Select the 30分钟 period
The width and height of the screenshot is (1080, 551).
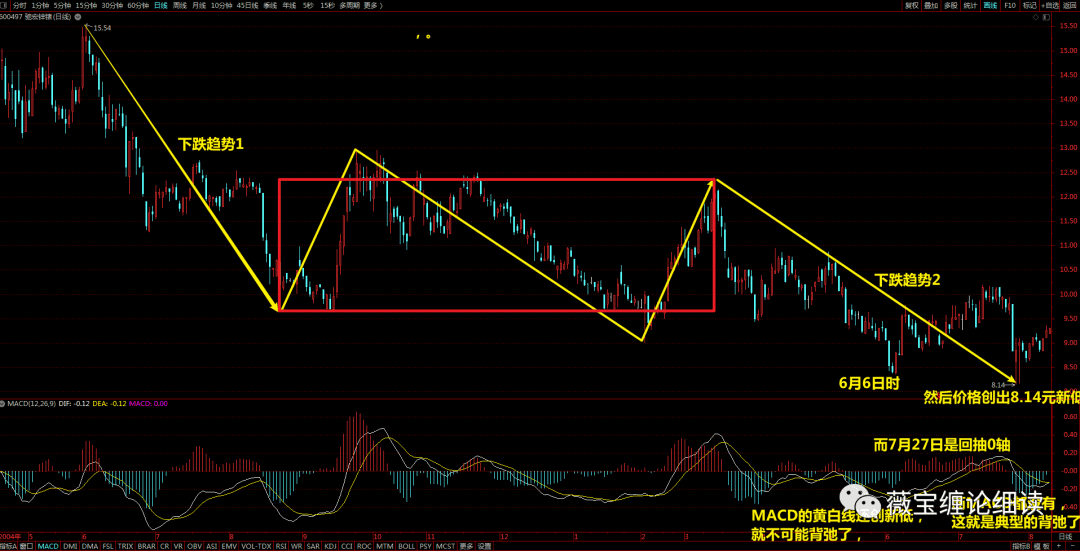coord(112,6)
